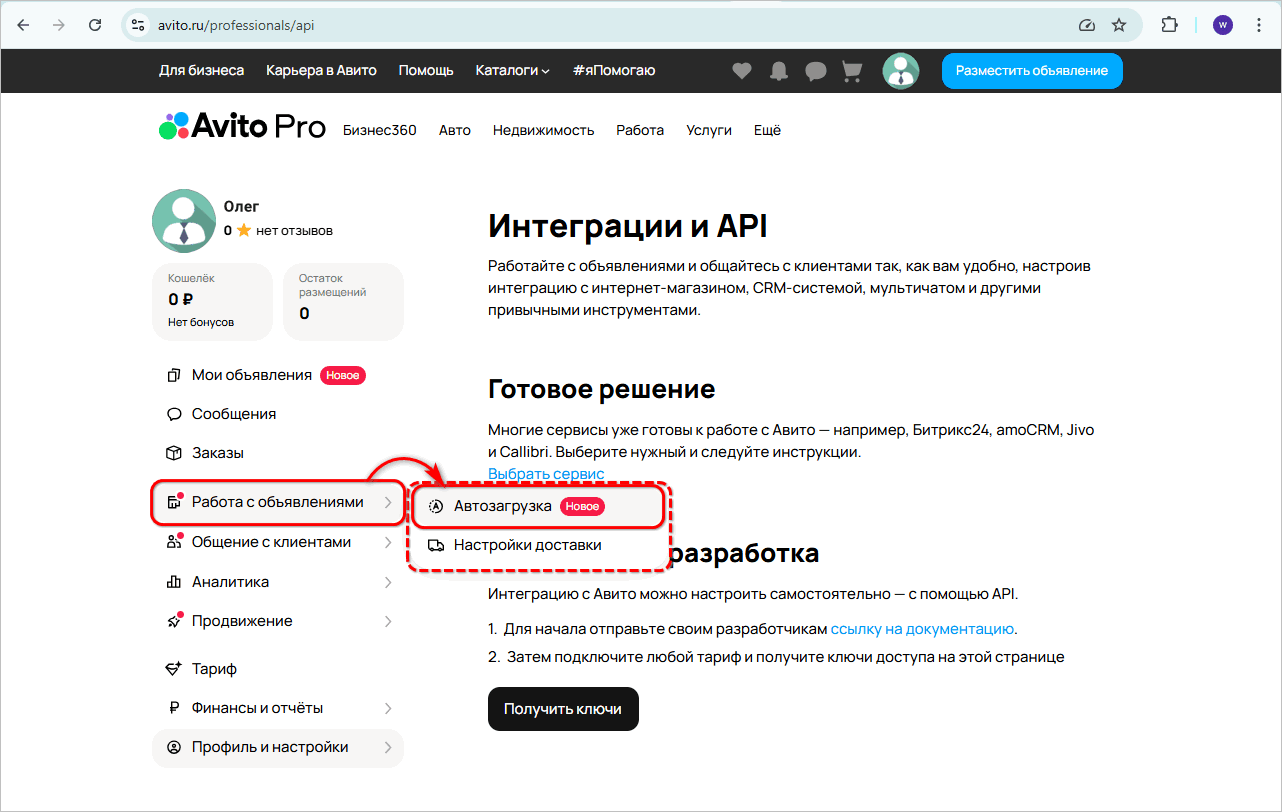Open Заказы via its package icon
Screen dimensions: 1282x812
174,452
